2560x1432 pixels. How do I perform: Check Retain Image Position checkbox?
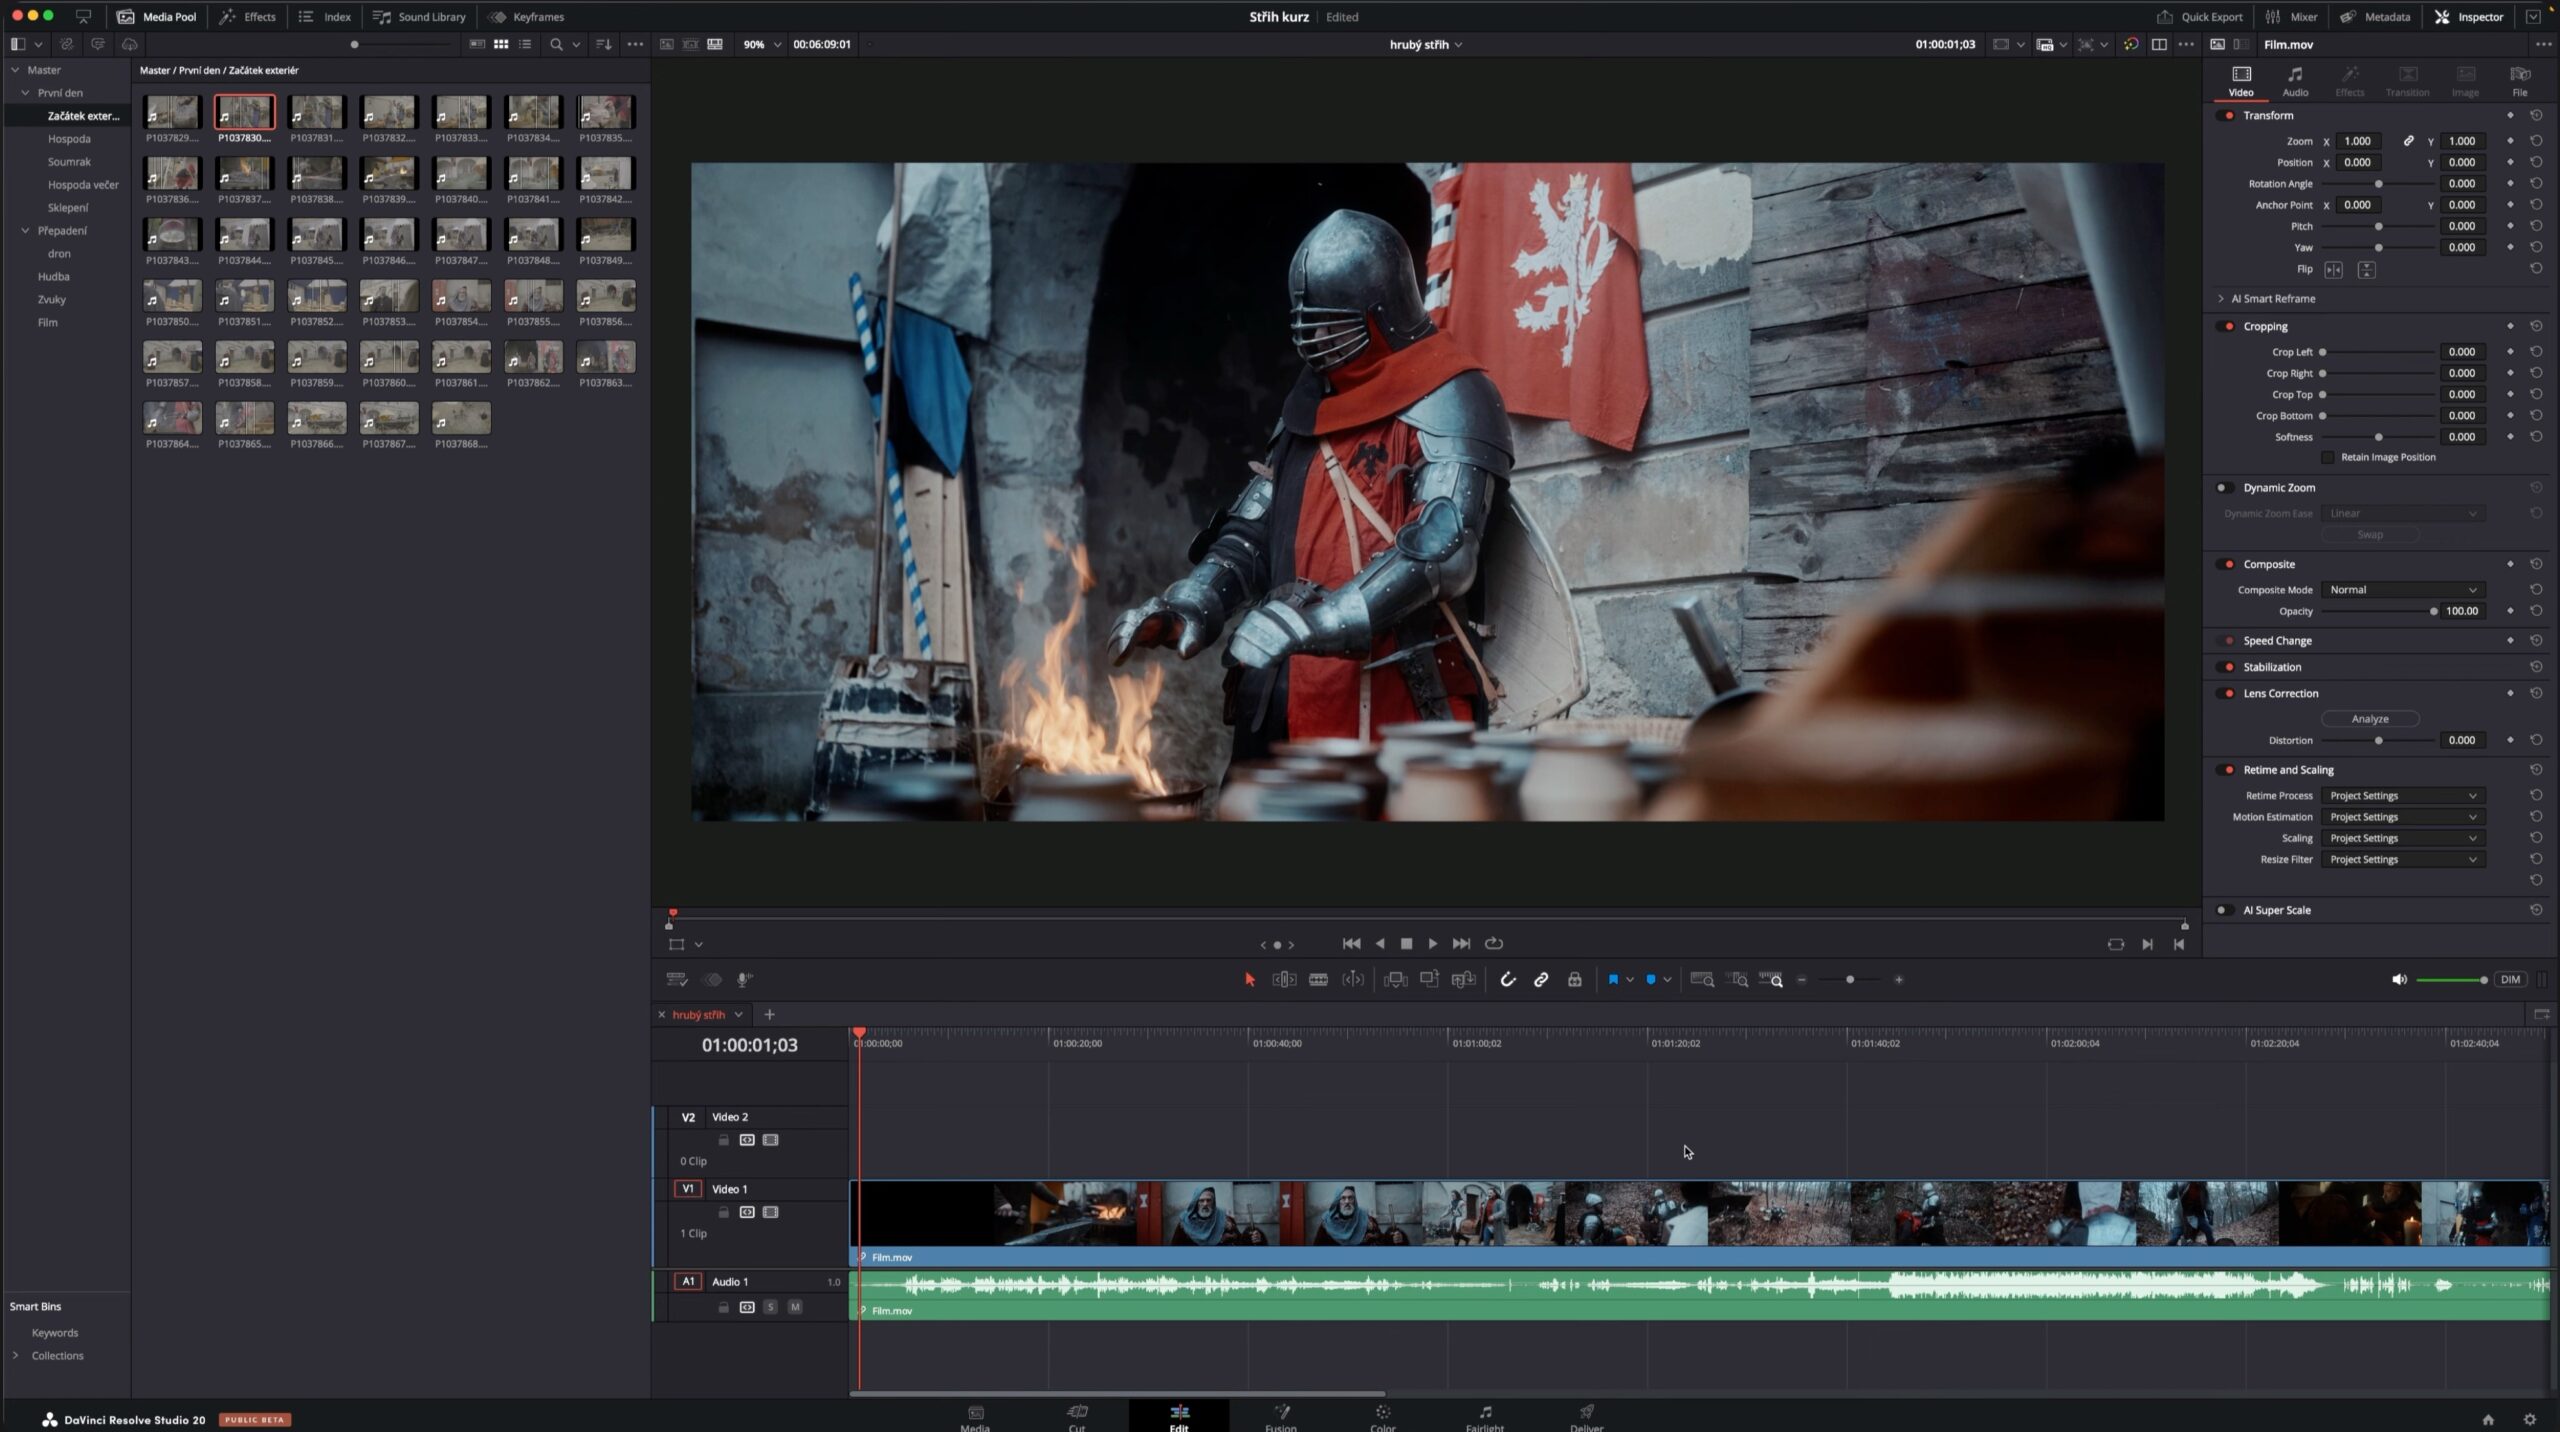[2327, 457]
